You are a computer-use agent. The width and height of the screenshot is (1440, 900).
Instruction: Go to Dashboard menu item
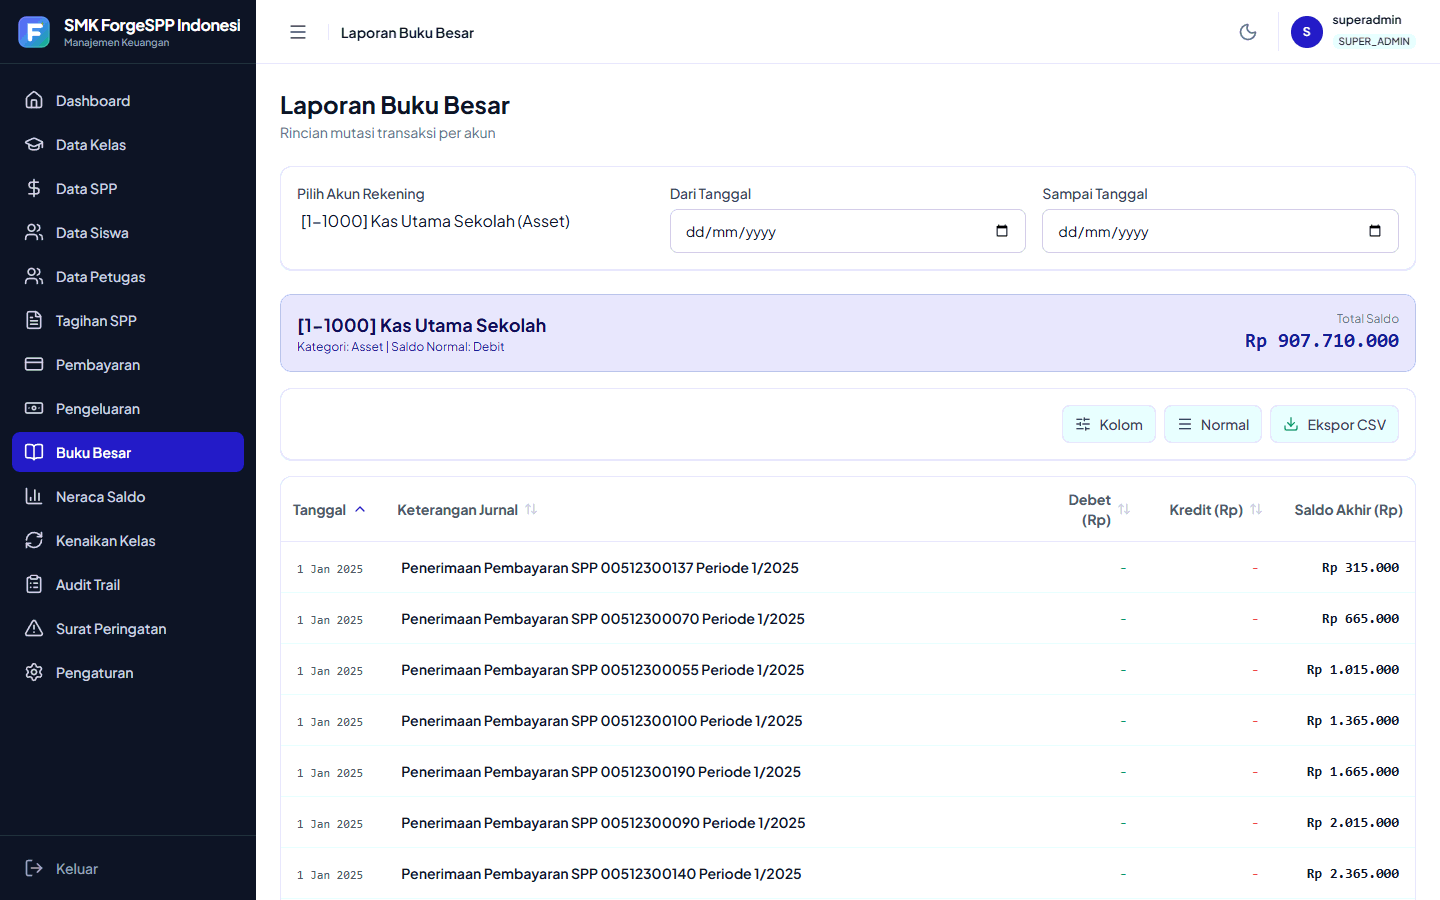[128, 100]
